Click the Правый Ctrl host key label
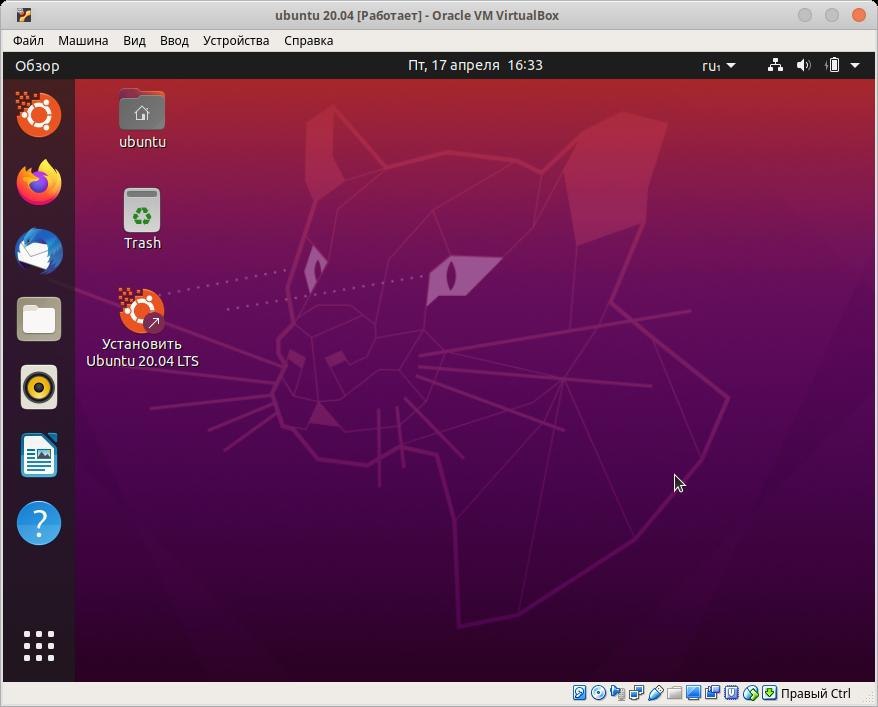Viewport: 878px width, 707px height. pos(815,694)
